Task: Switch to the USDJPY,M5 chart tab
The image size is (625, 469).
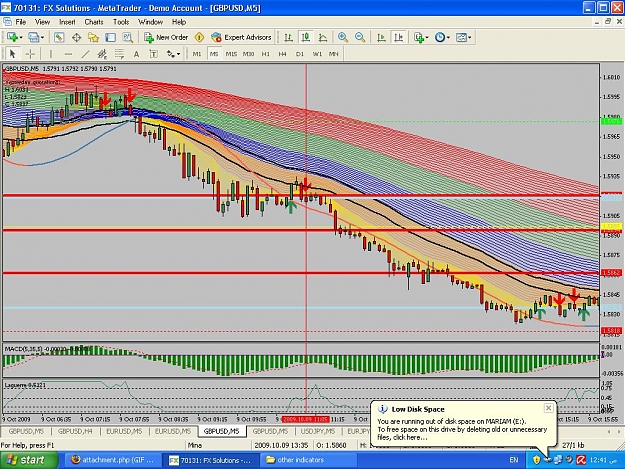Action: coord(318,431)
